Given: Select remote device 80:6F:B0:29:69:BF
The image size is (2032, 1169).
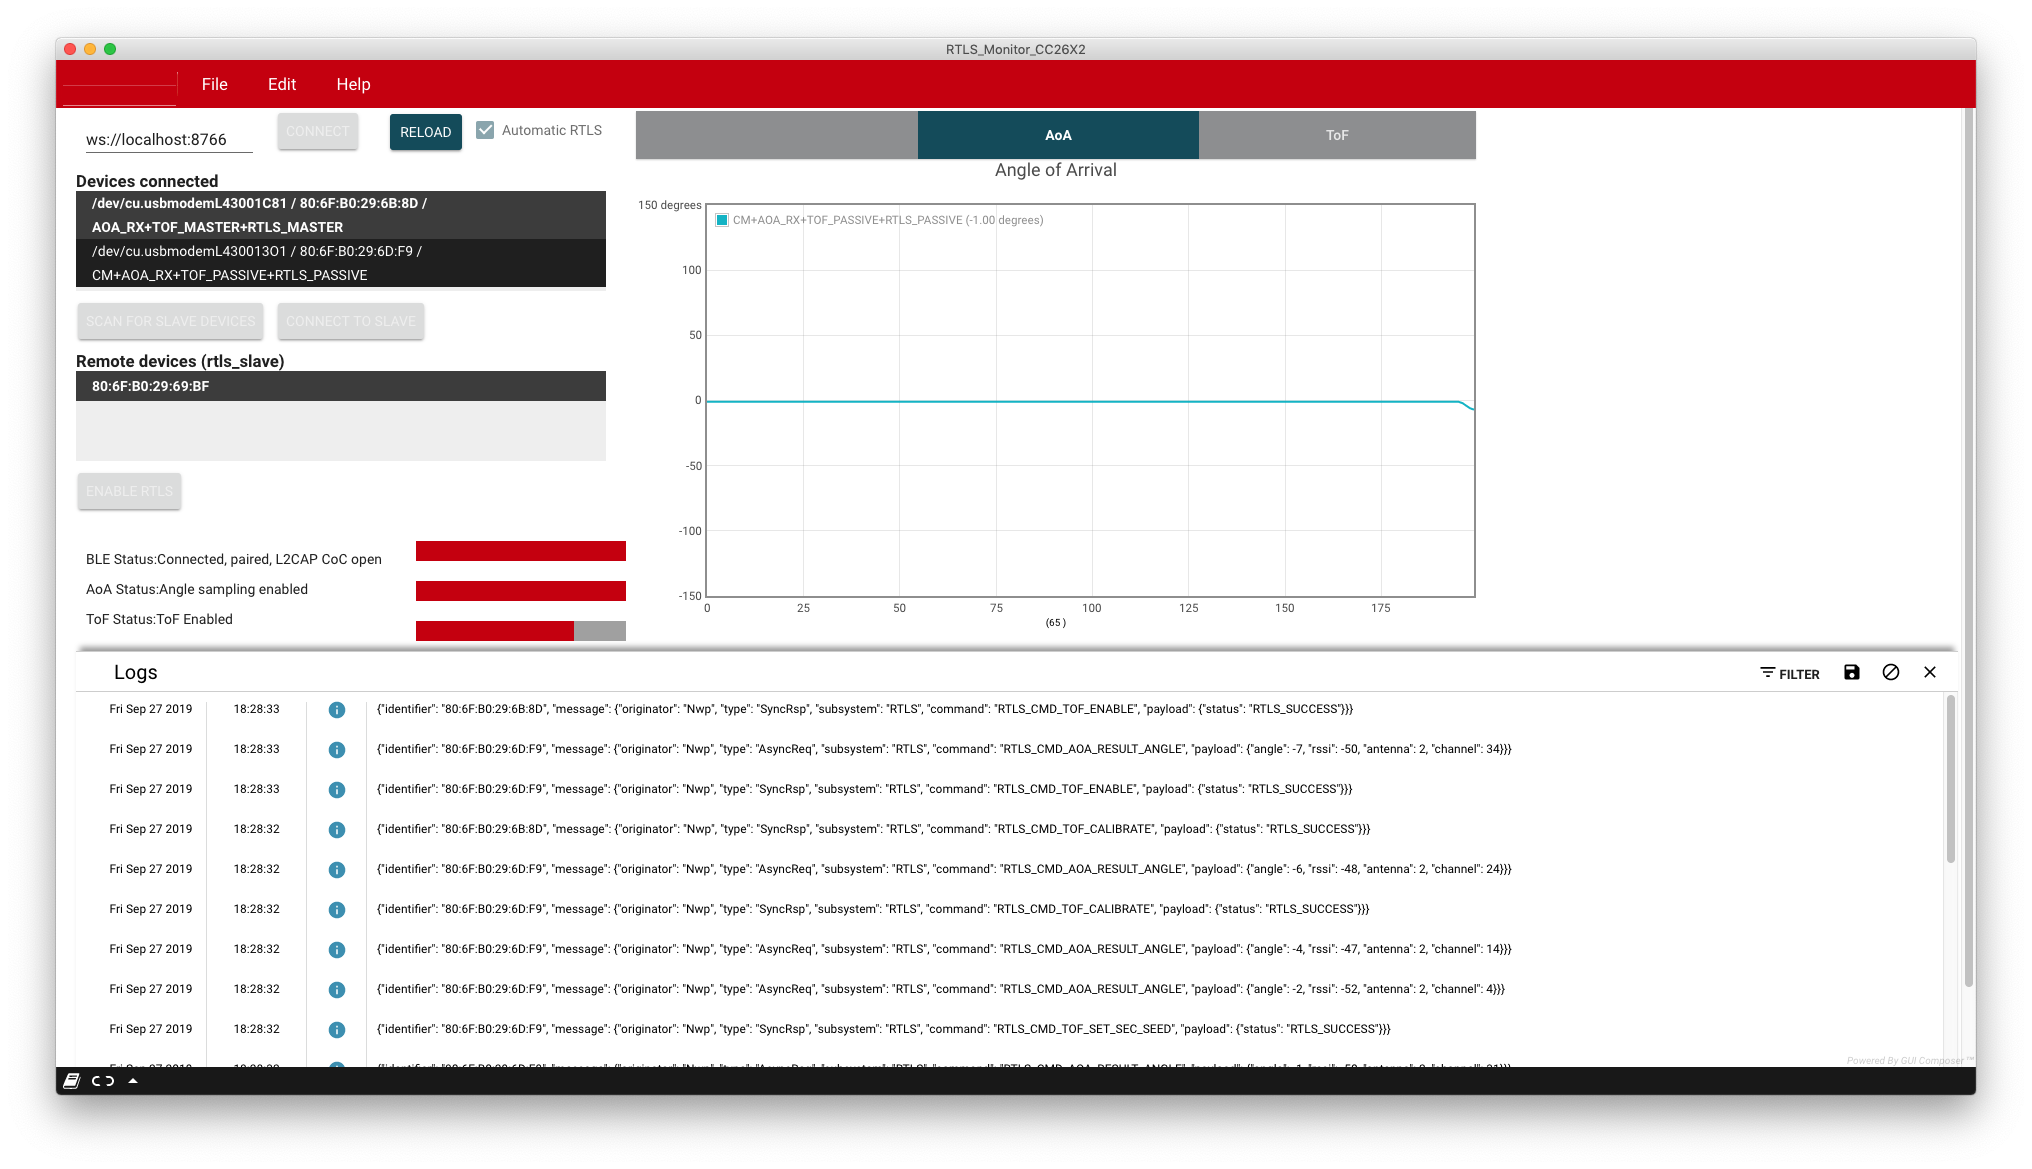Looking at the screenshot, I should [340, 386].
